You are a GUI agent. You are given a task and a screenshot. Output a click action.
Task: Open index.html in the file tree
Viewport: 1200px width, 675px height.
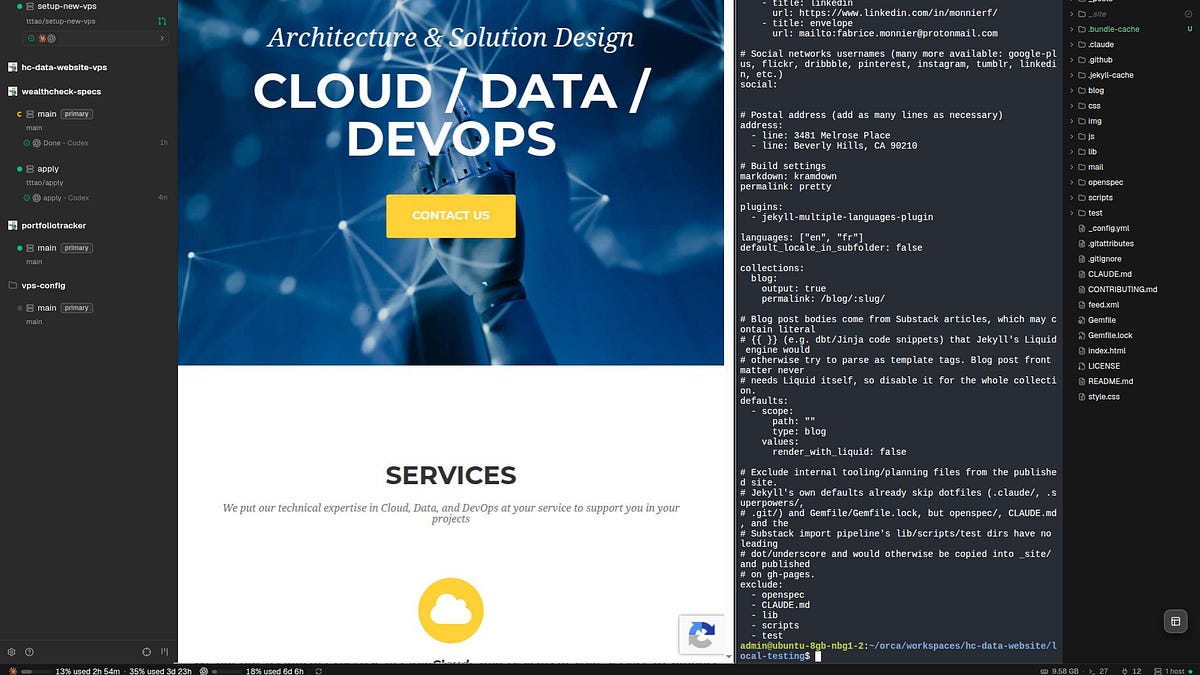click(1107, 351)
